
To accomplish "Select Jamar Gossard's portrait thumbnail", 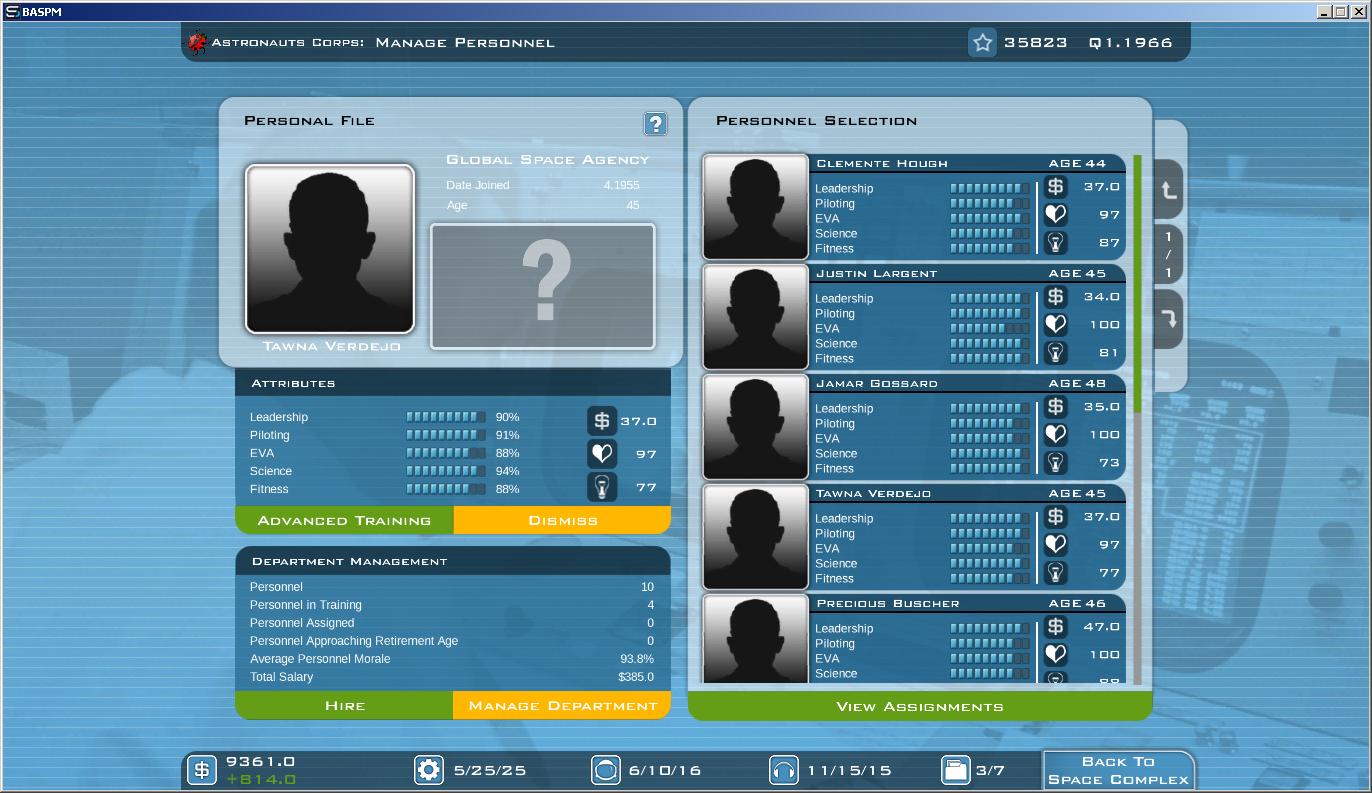I will pos(756,427).
